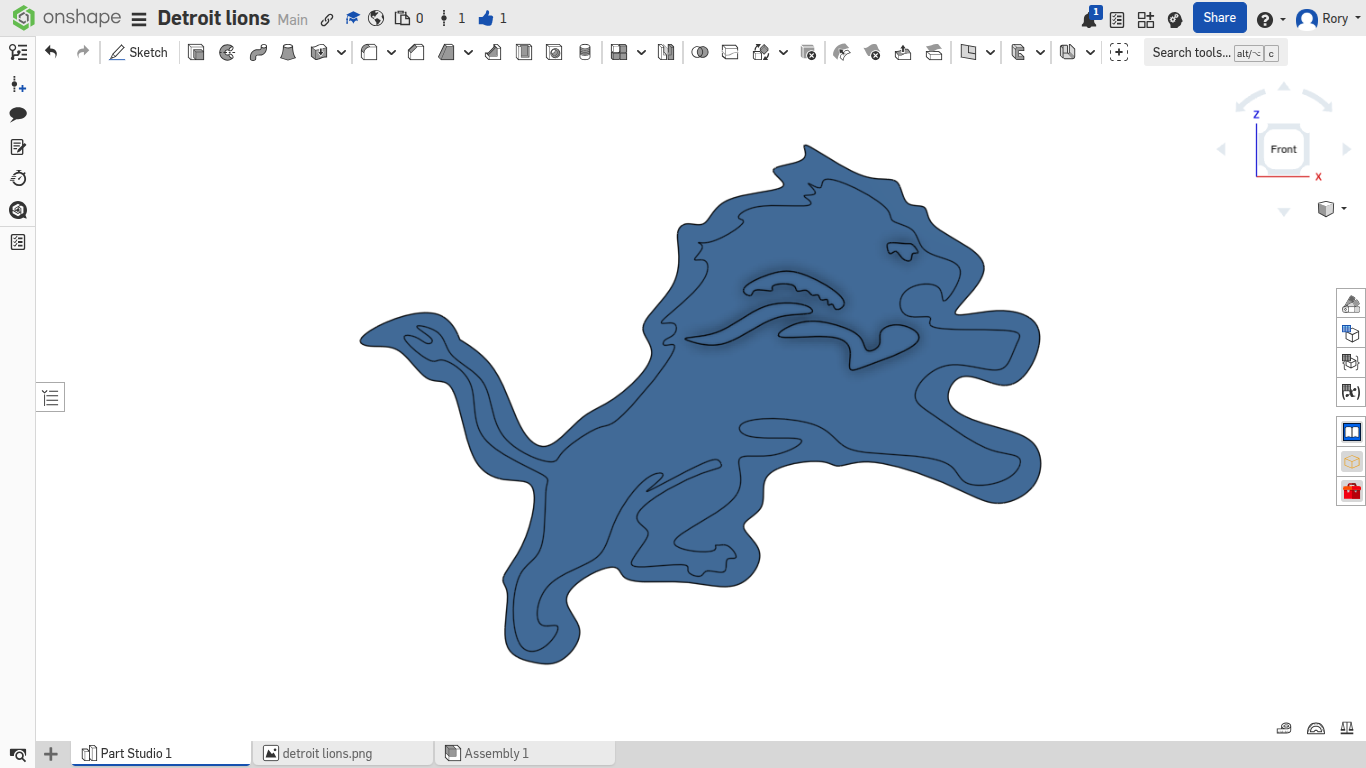The width and height of the screenshot is (1366, 768).
Task: Copy the document link icon
Action: 327,19
